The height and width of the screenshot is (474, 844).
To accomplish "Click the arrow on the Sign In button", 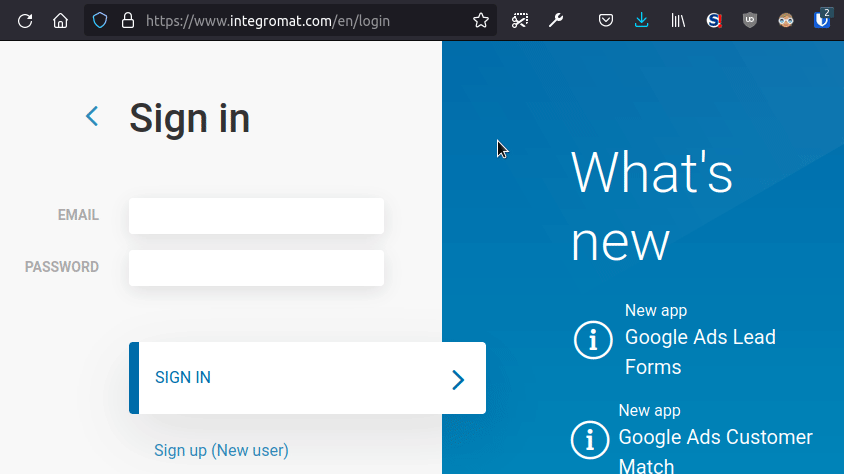I will click(458, 379).
